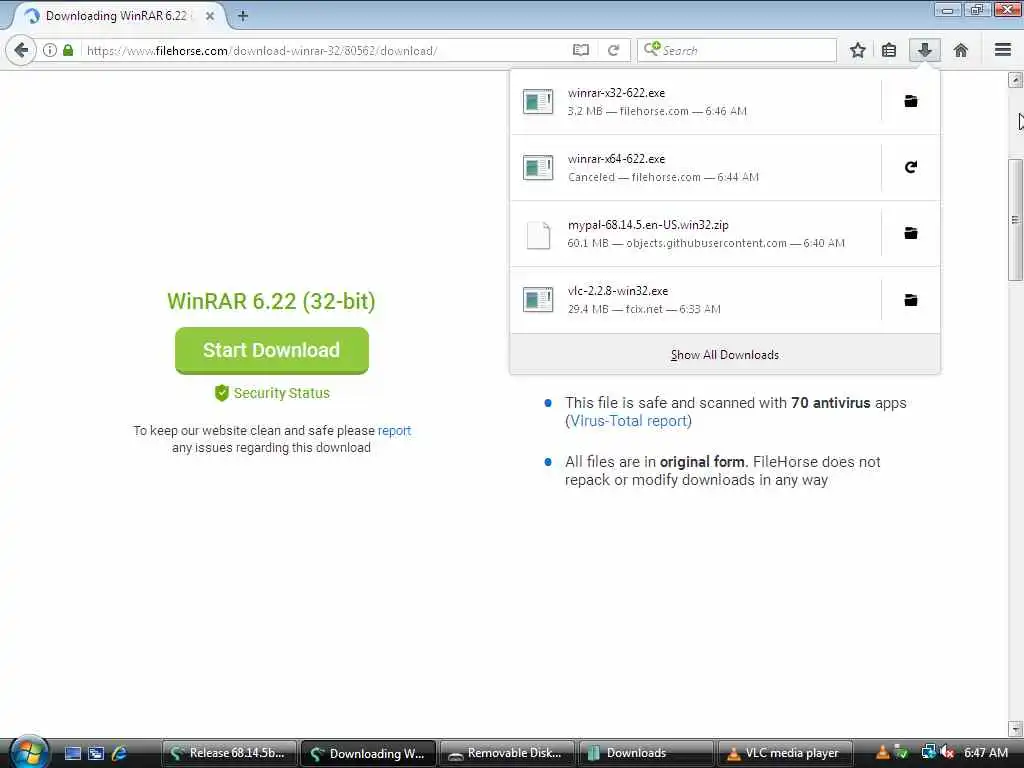Switch to VLC media player taskbar button
The width and height of the screenshot is (1024, 768).
click(786, 753)
